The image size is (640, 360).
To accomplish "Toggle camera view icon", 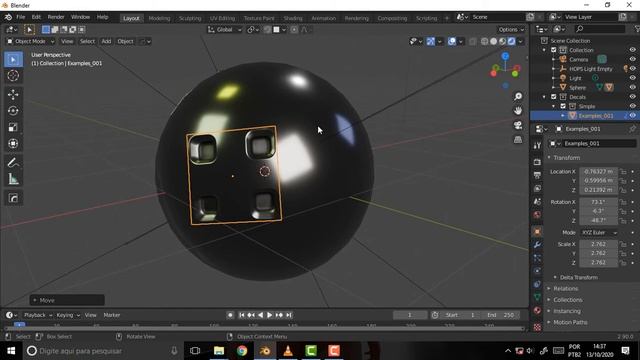I will coord(518,125).
